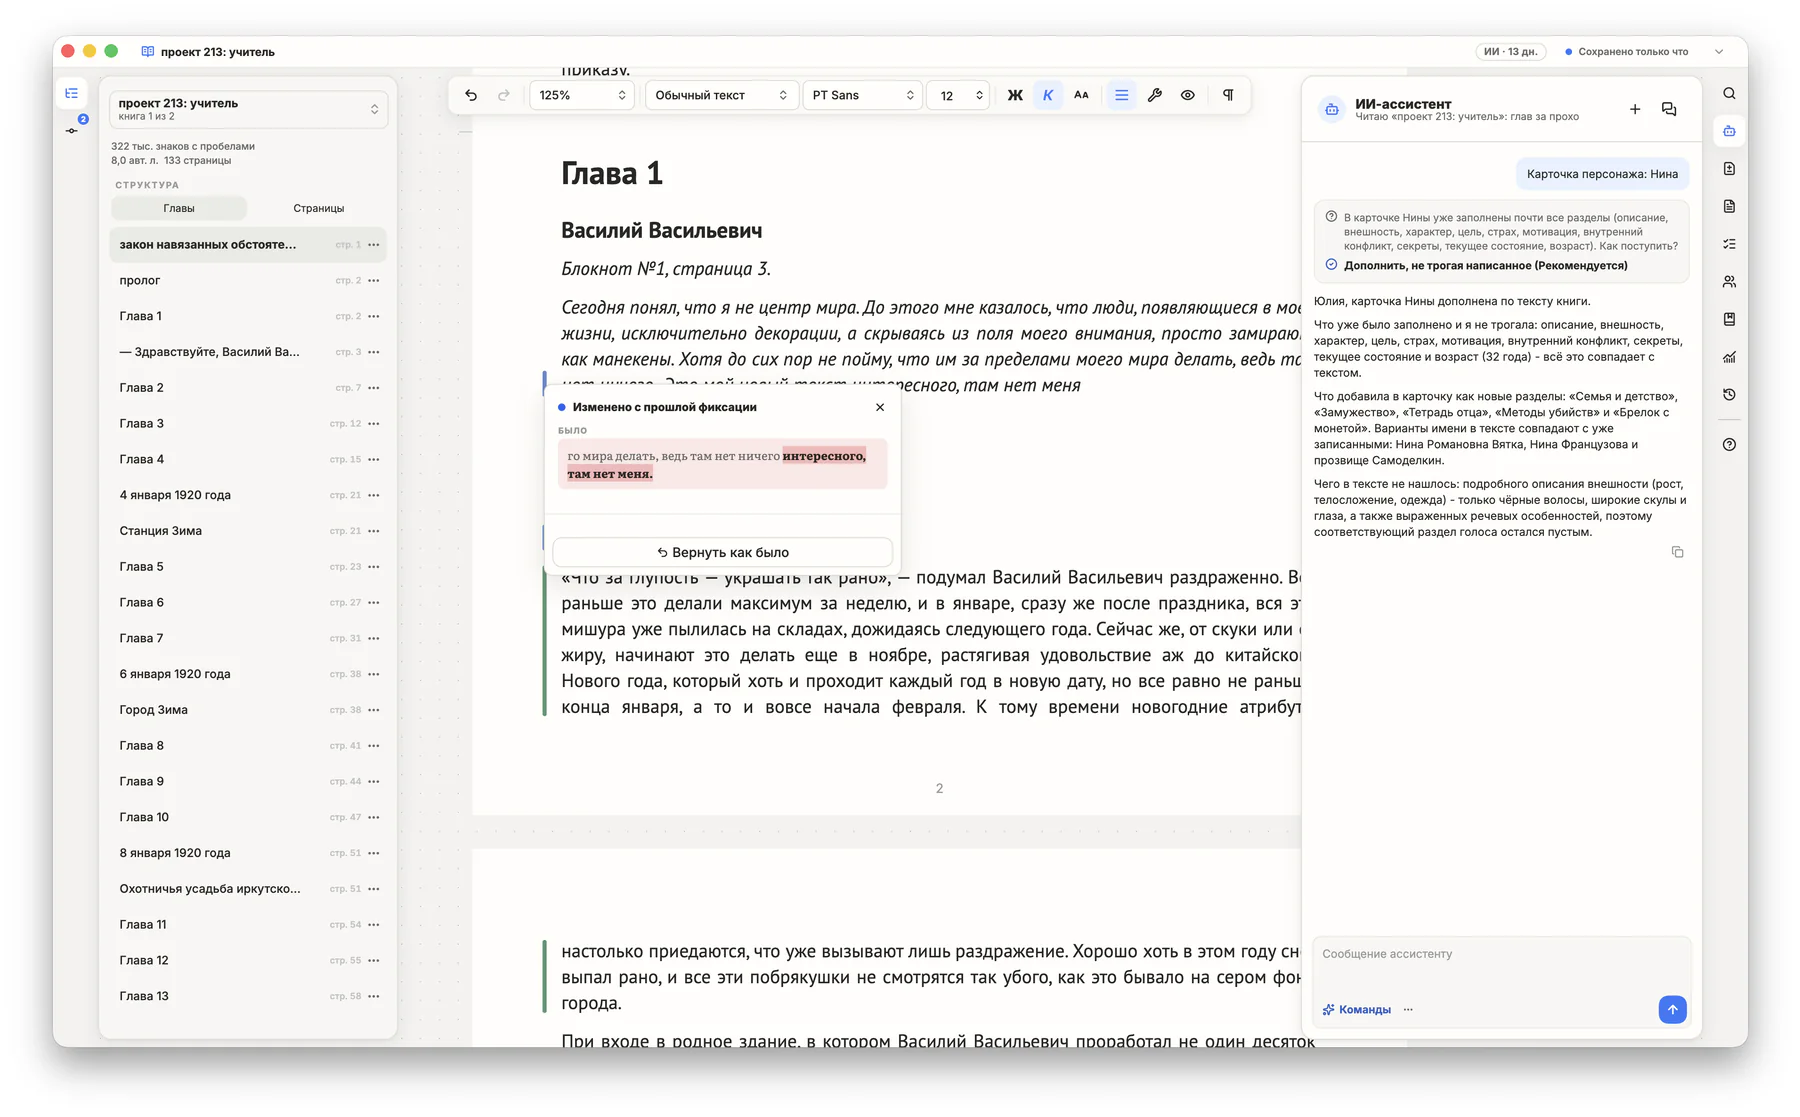Viewport: 1800px width, 1117px height.
Task: Open chapter '8 января 1920 года'
Action: [248, 853]
